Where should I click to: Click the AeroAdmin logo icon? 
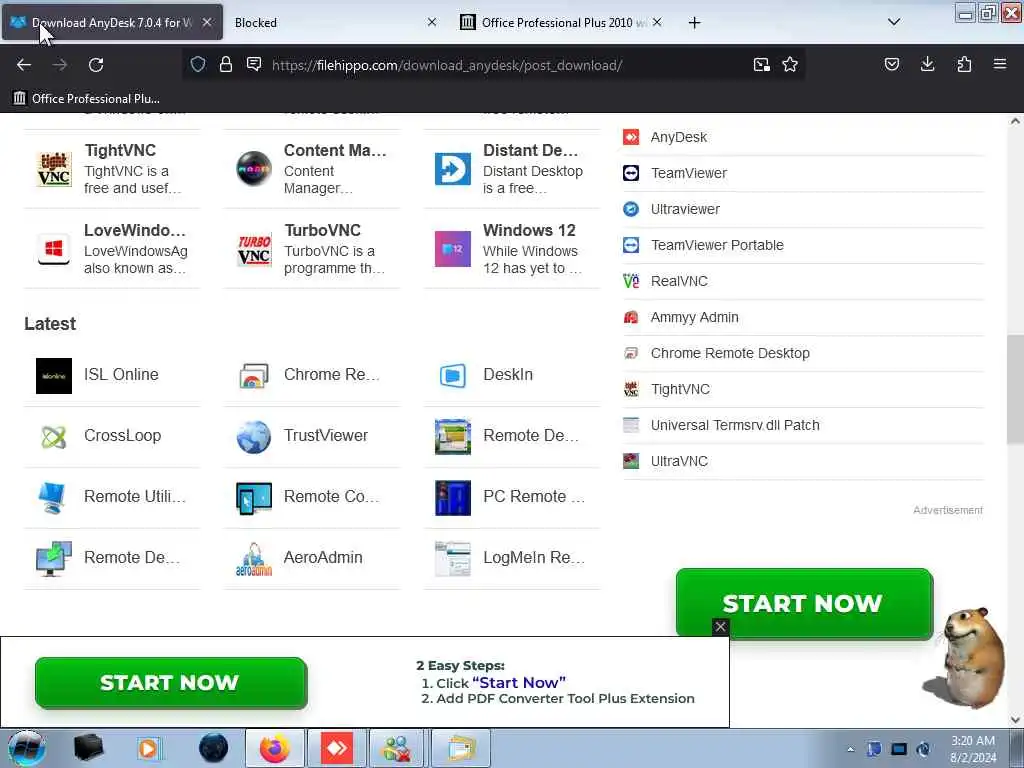point(254,559)
